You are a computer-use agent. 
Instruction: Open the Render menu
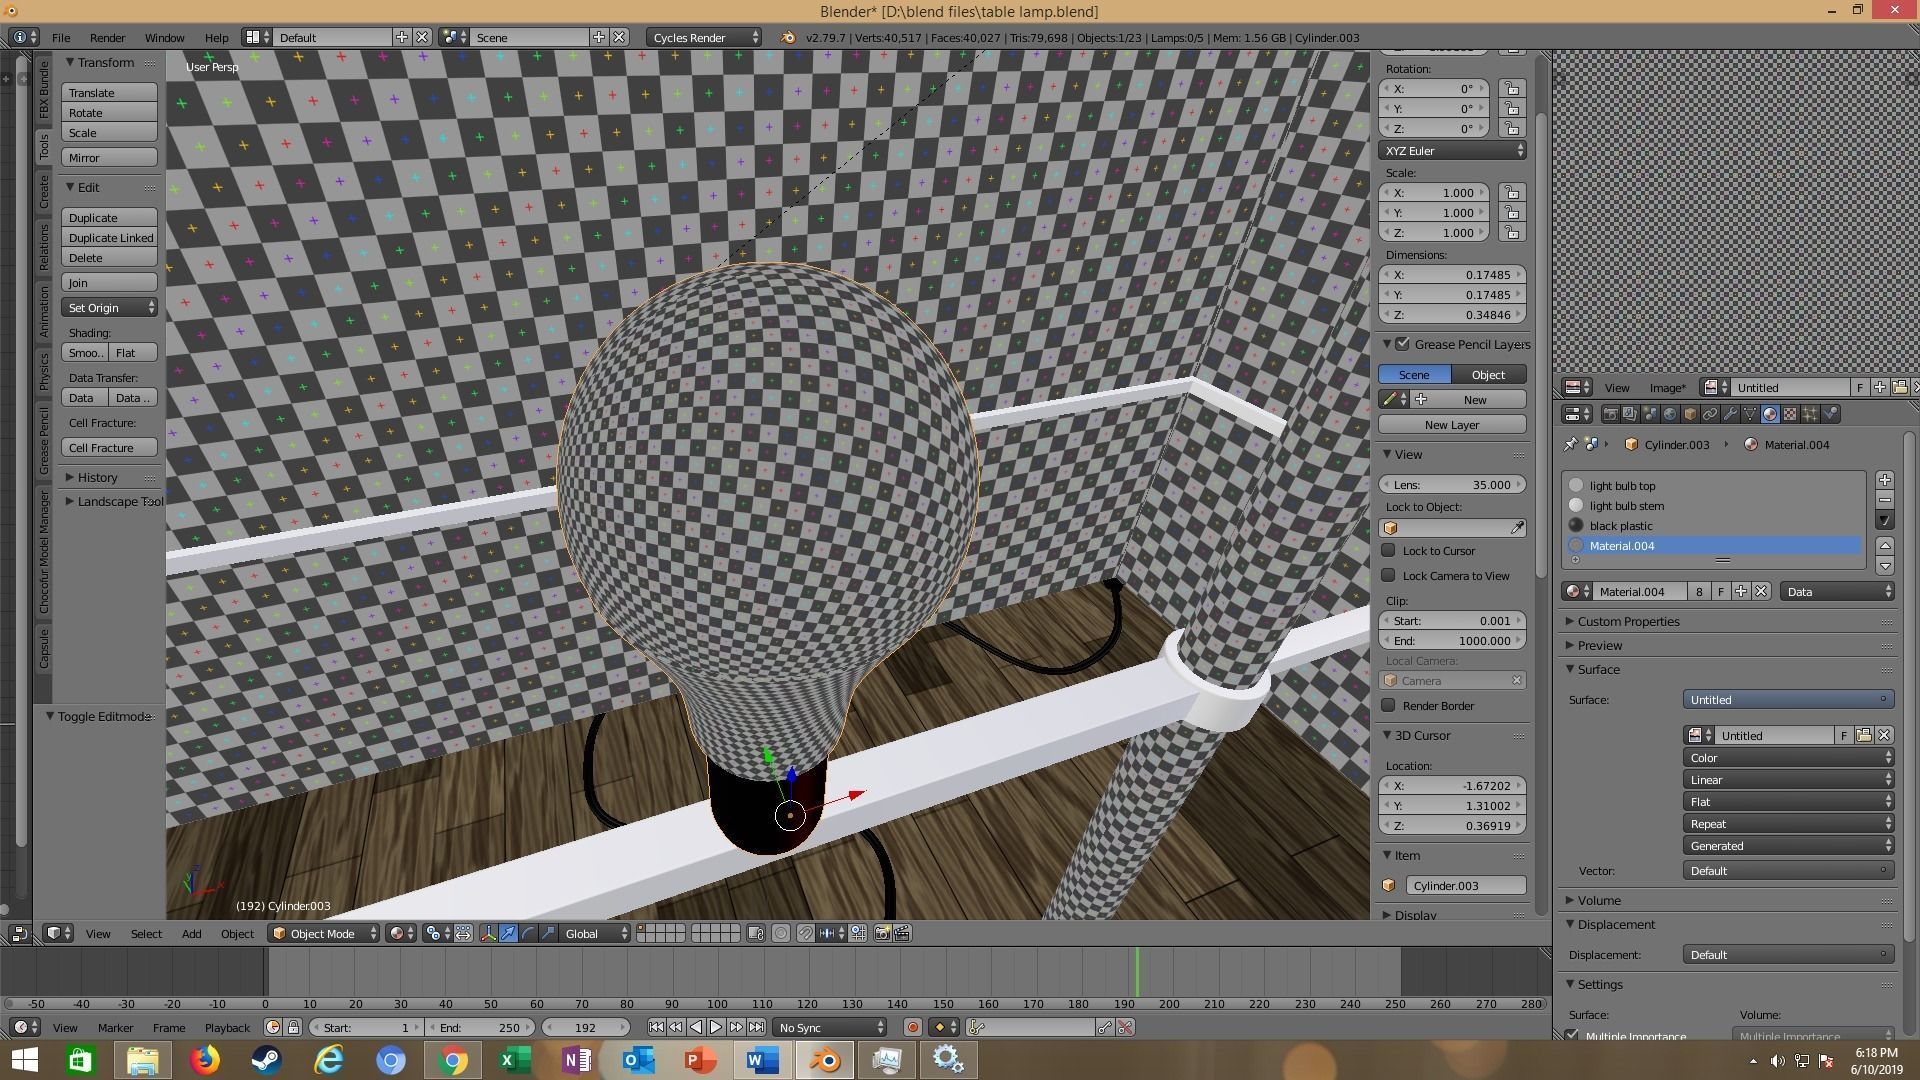click(107, 38)
